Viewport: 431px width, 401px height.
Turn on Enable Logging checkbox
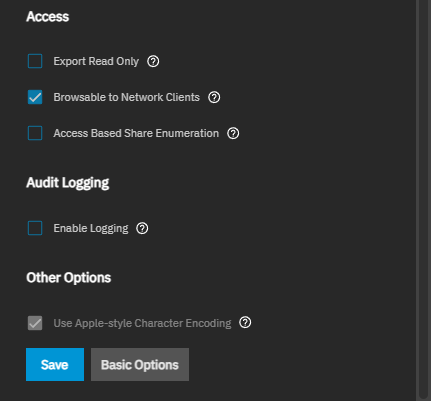pyautogui.click(x=35, y=228)
